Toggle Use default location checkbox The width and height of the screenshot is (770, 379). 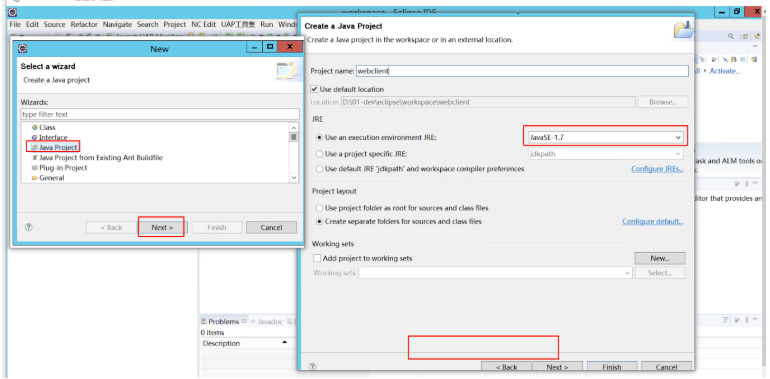(315, 89)
